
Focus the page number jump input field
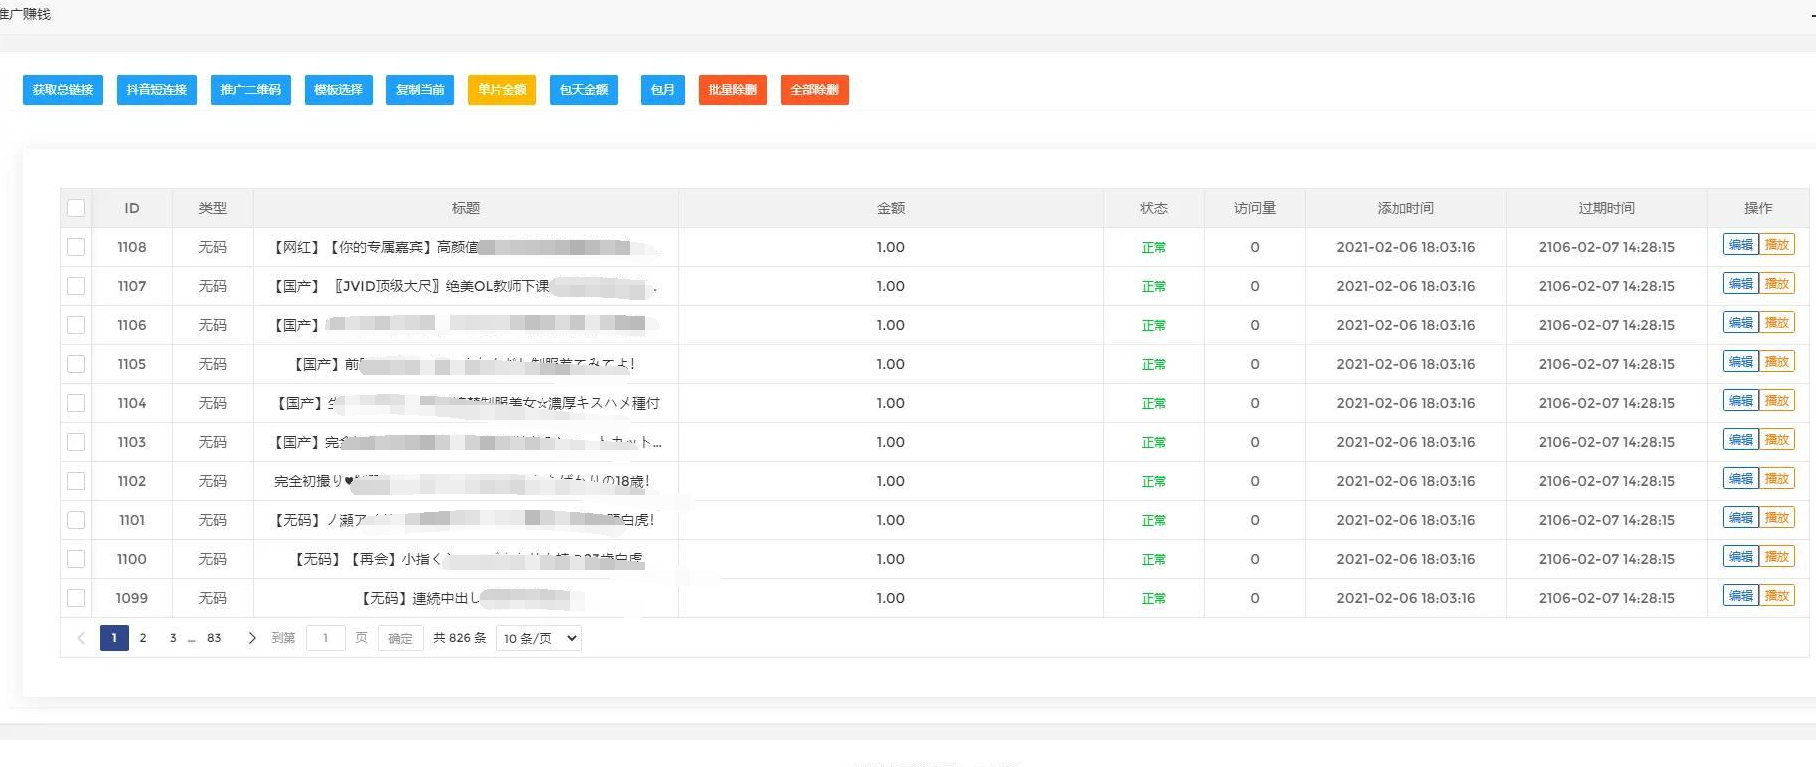click(x=325, y=638)
